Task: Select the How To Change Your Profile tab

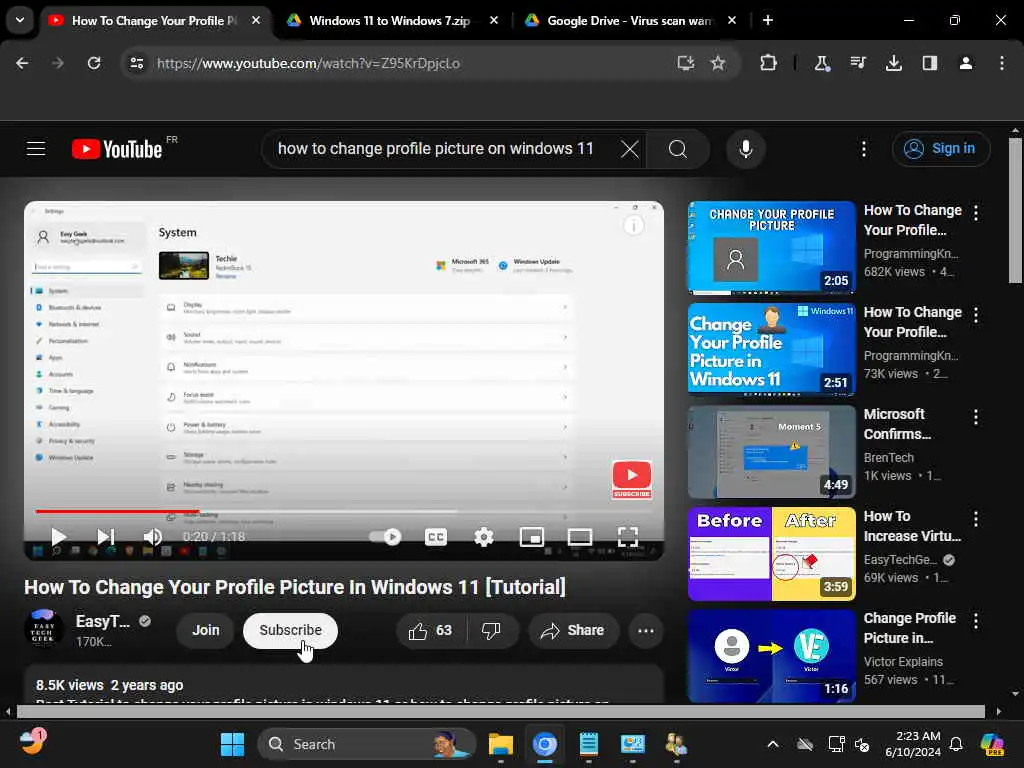Action: click(x=153, y=20)
